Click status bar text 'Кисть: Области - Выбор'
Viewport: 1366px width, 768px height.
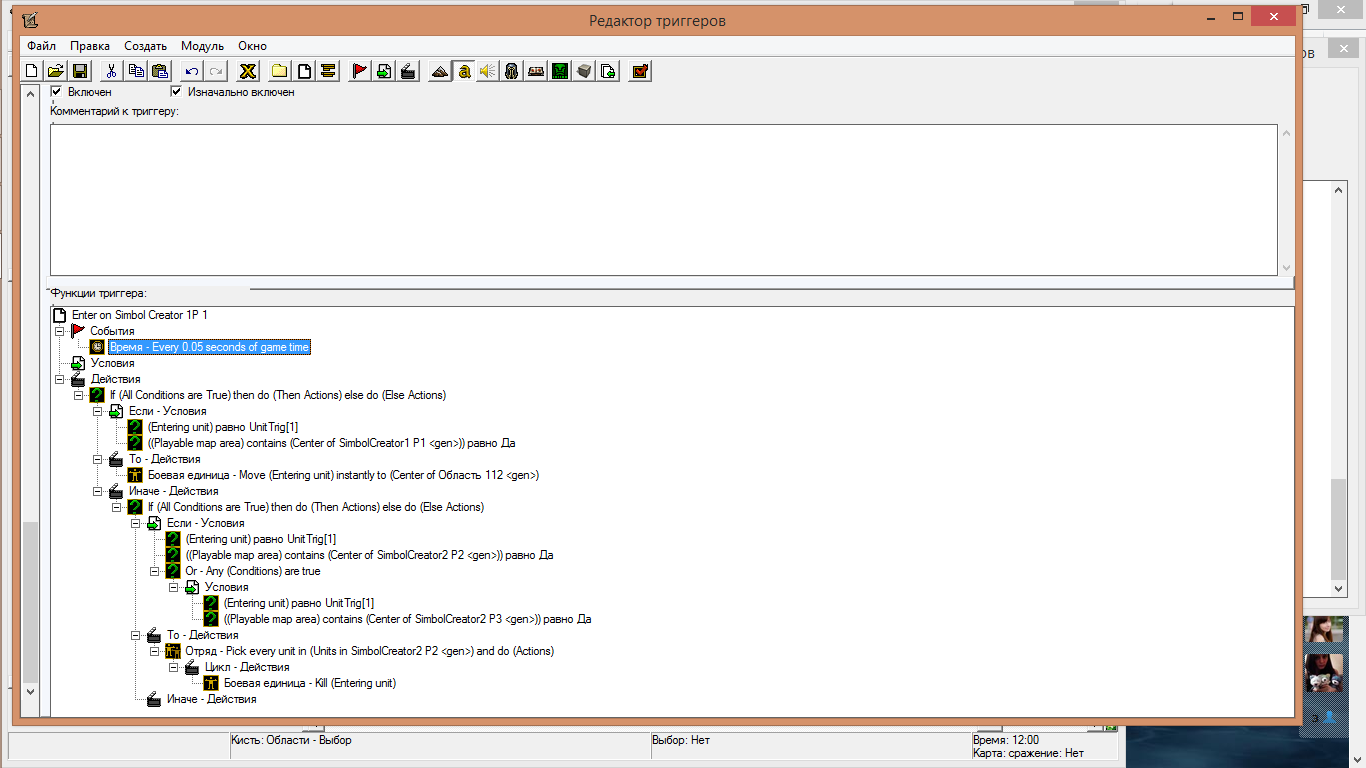(291, 740)
